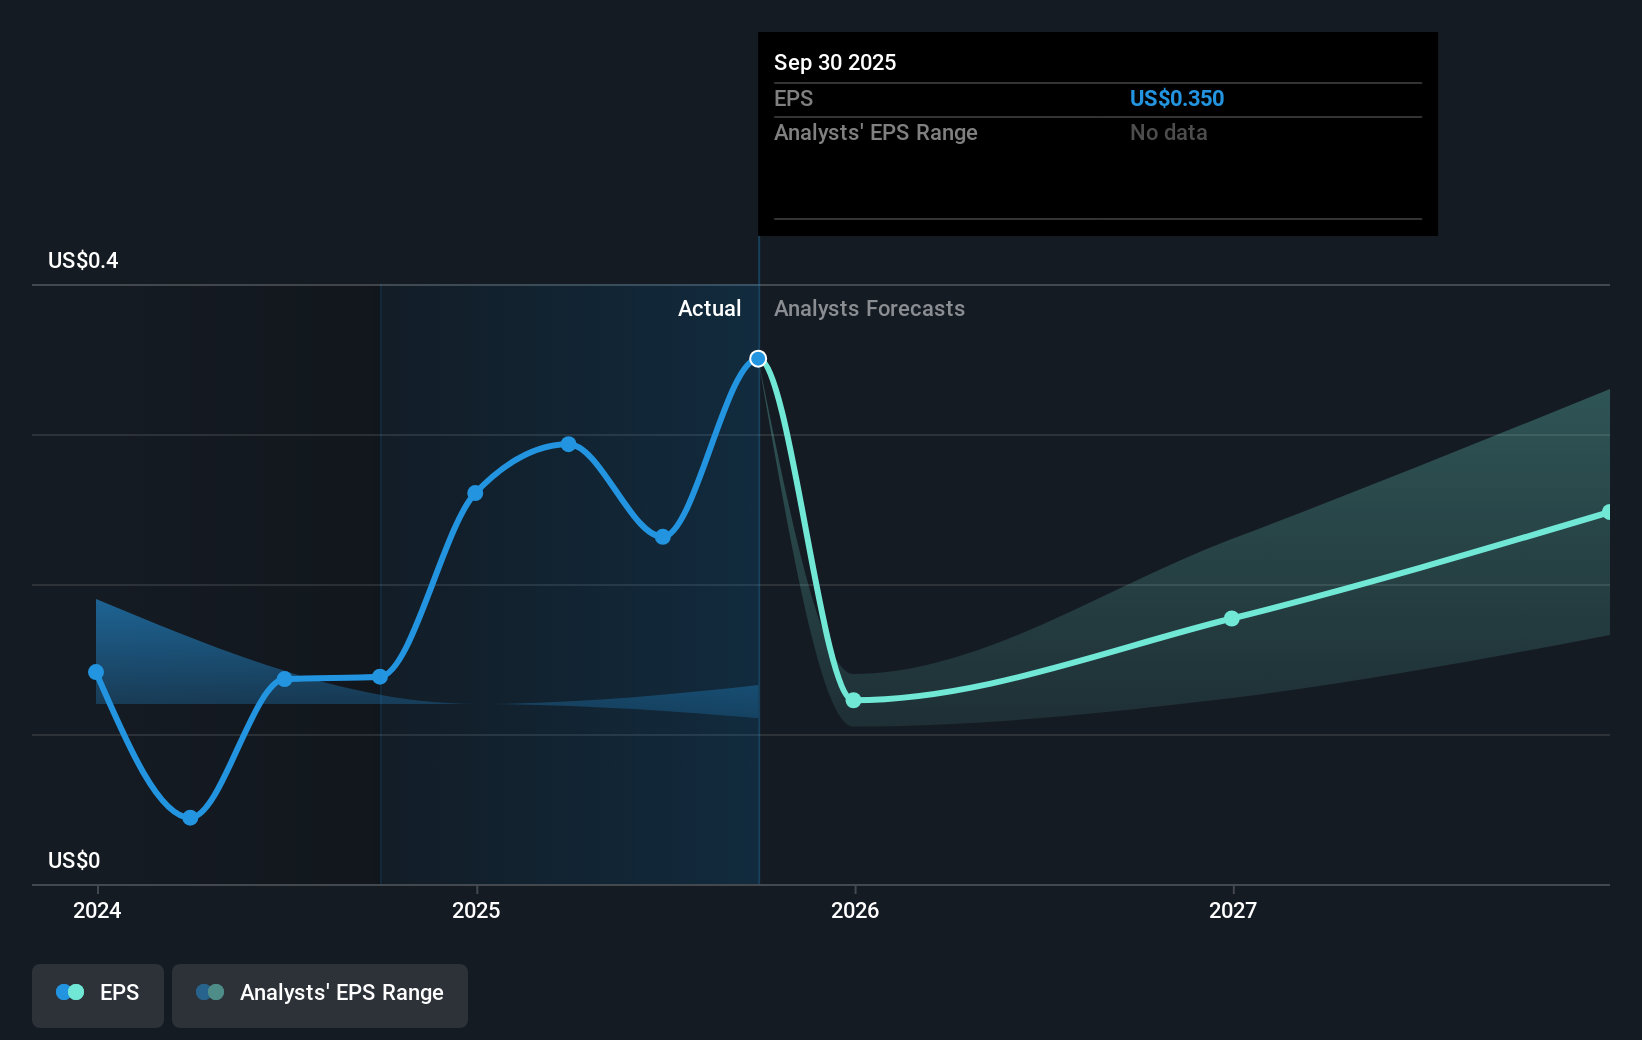Click the mid-2025 EPS peak data point
Image resolution: width=1642 pixels, height=1040 pixels.
click(568, 444)
